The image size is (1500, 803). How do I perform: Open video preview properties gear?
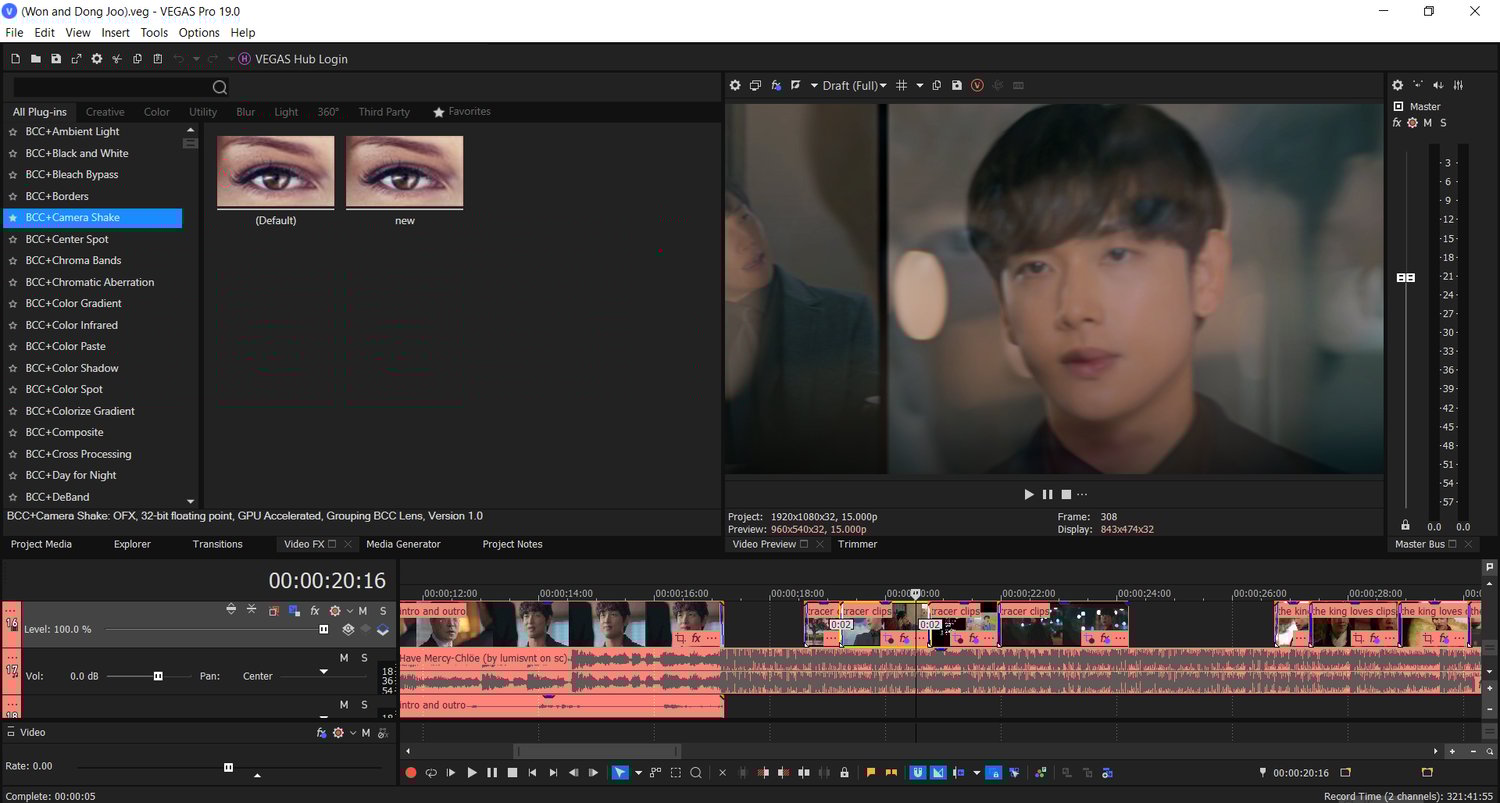pos(735,86)
